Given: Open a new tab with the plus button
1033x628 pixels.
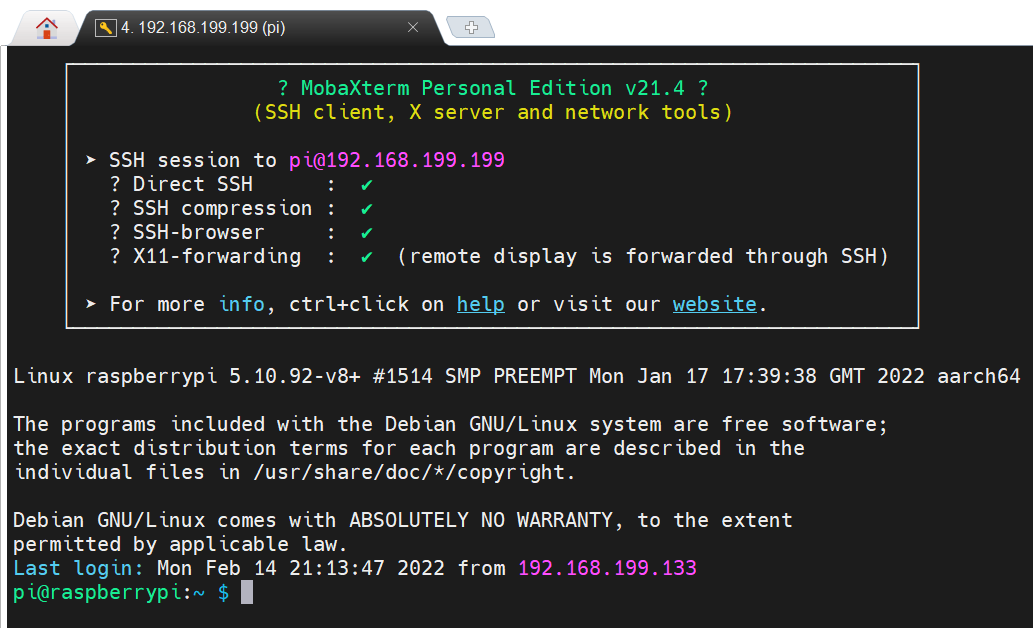Looking at the screenshot, I should click(x=471, y=28).
